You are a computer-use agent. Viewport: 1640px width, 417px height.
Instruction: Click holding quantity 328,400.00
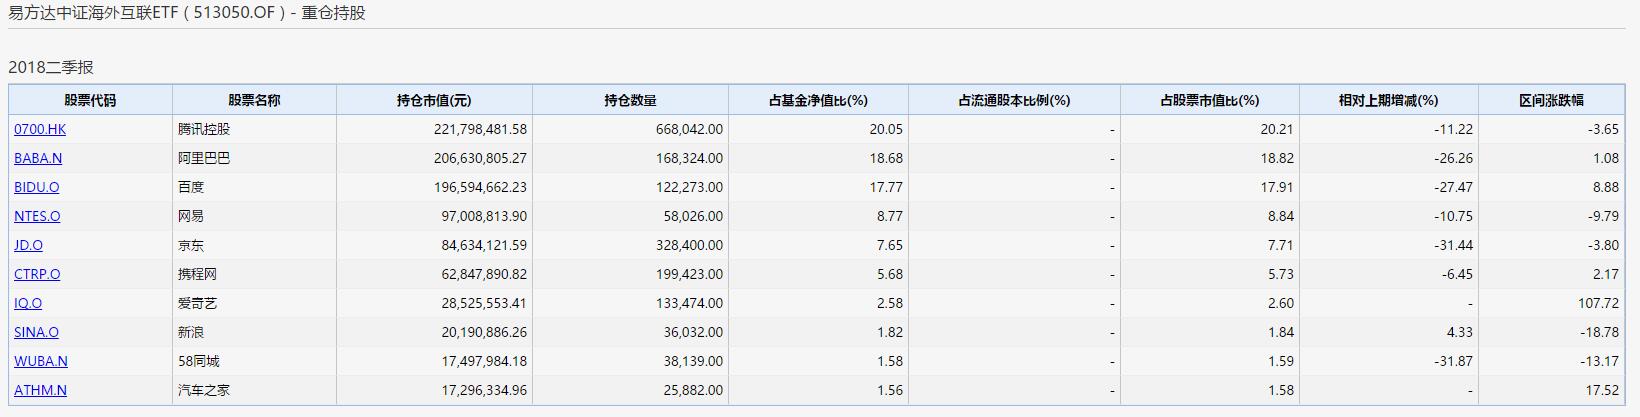point(689,245)
